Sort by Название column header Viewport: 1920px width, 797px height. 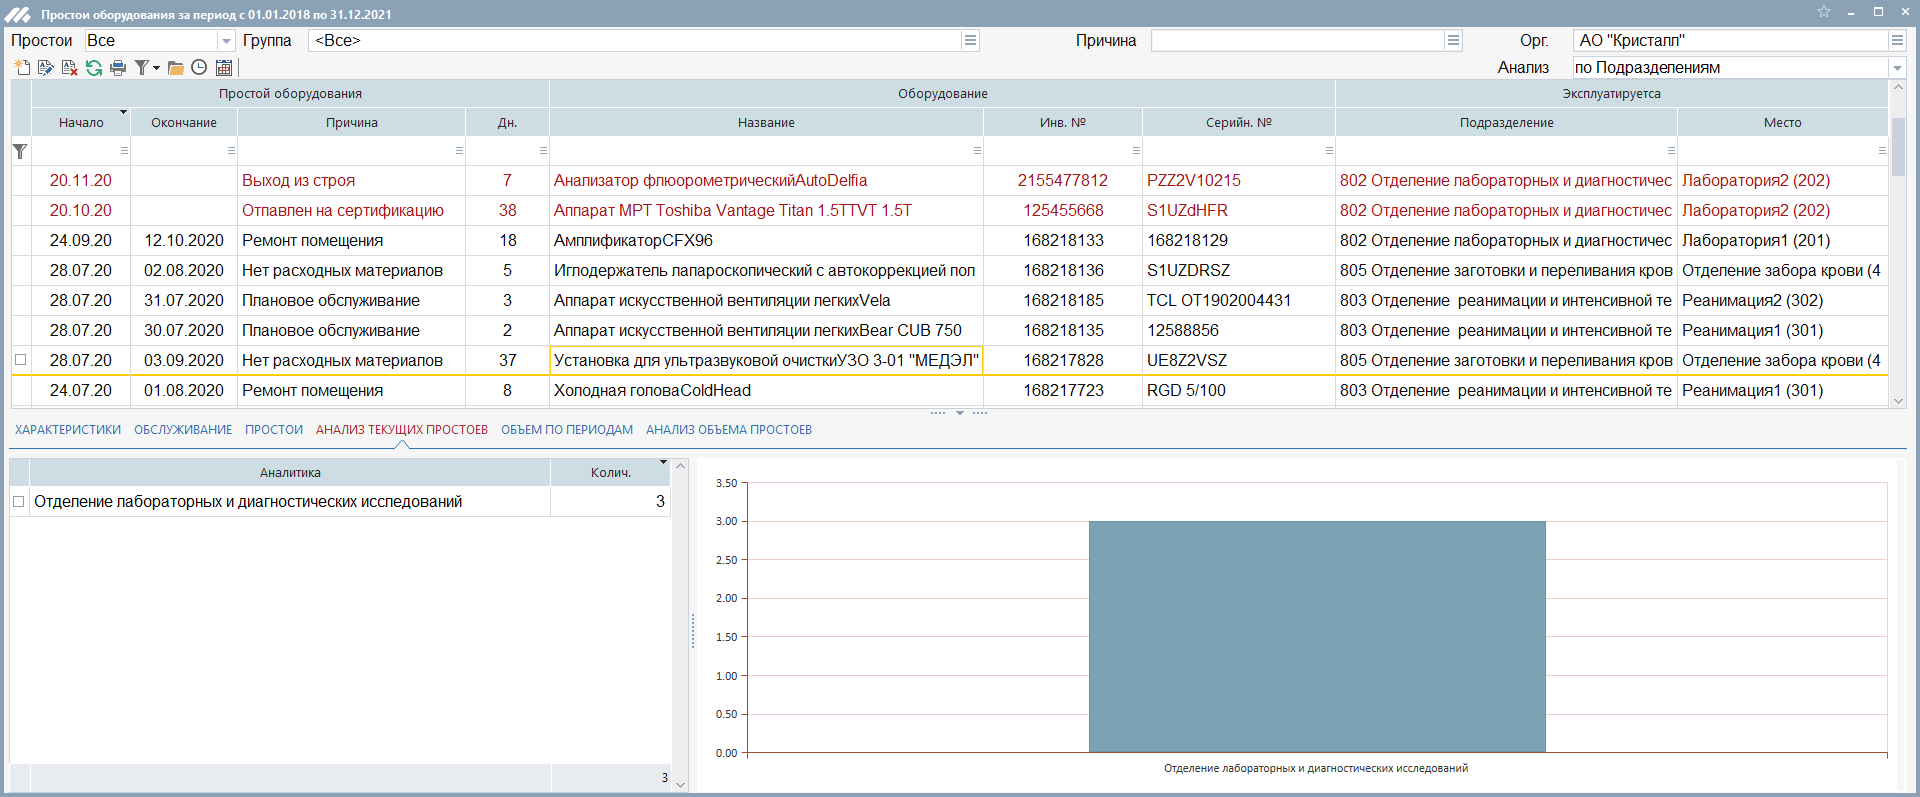[766, 123]
